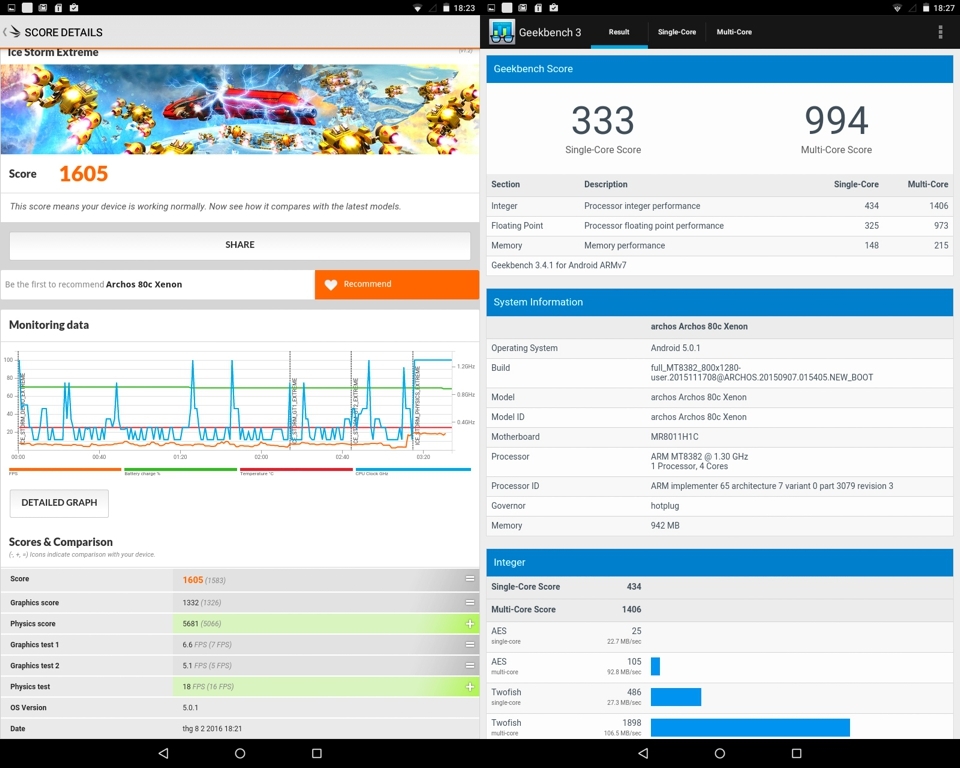Open recent apps below the 3DMark screen

point(317,753)
